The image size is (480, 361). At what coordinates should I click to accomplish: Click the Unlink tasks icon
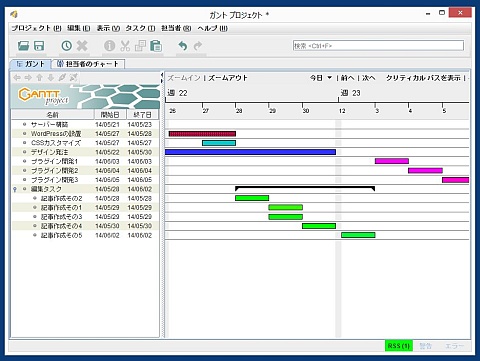pos(73,78)
